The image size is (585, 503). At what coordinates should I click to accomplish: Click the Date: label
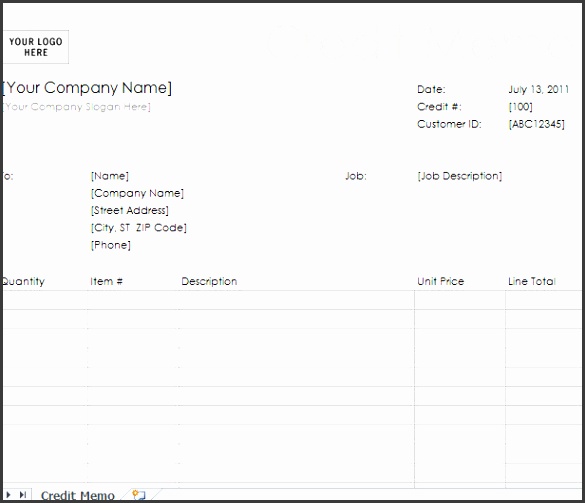click(x=431, y=90)
